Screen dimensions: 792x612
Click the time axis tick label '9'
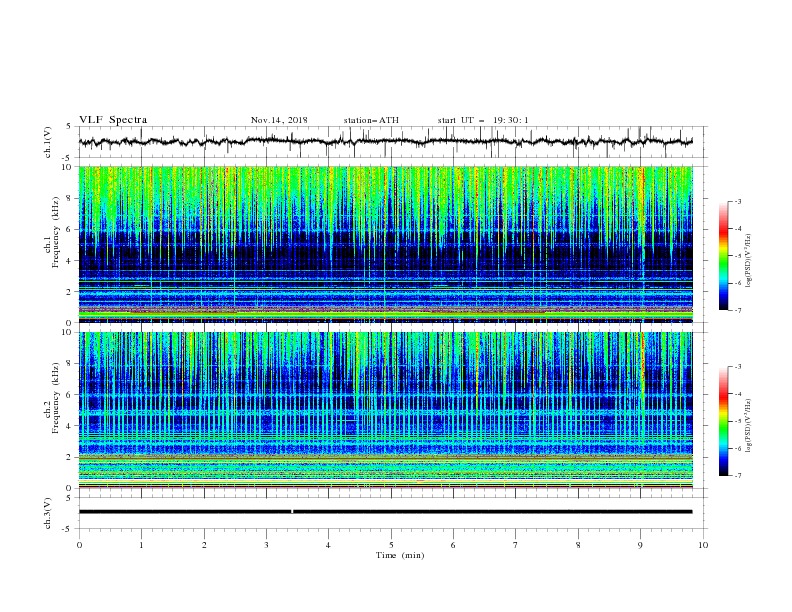pyautogui.click(x=640, y=545)
